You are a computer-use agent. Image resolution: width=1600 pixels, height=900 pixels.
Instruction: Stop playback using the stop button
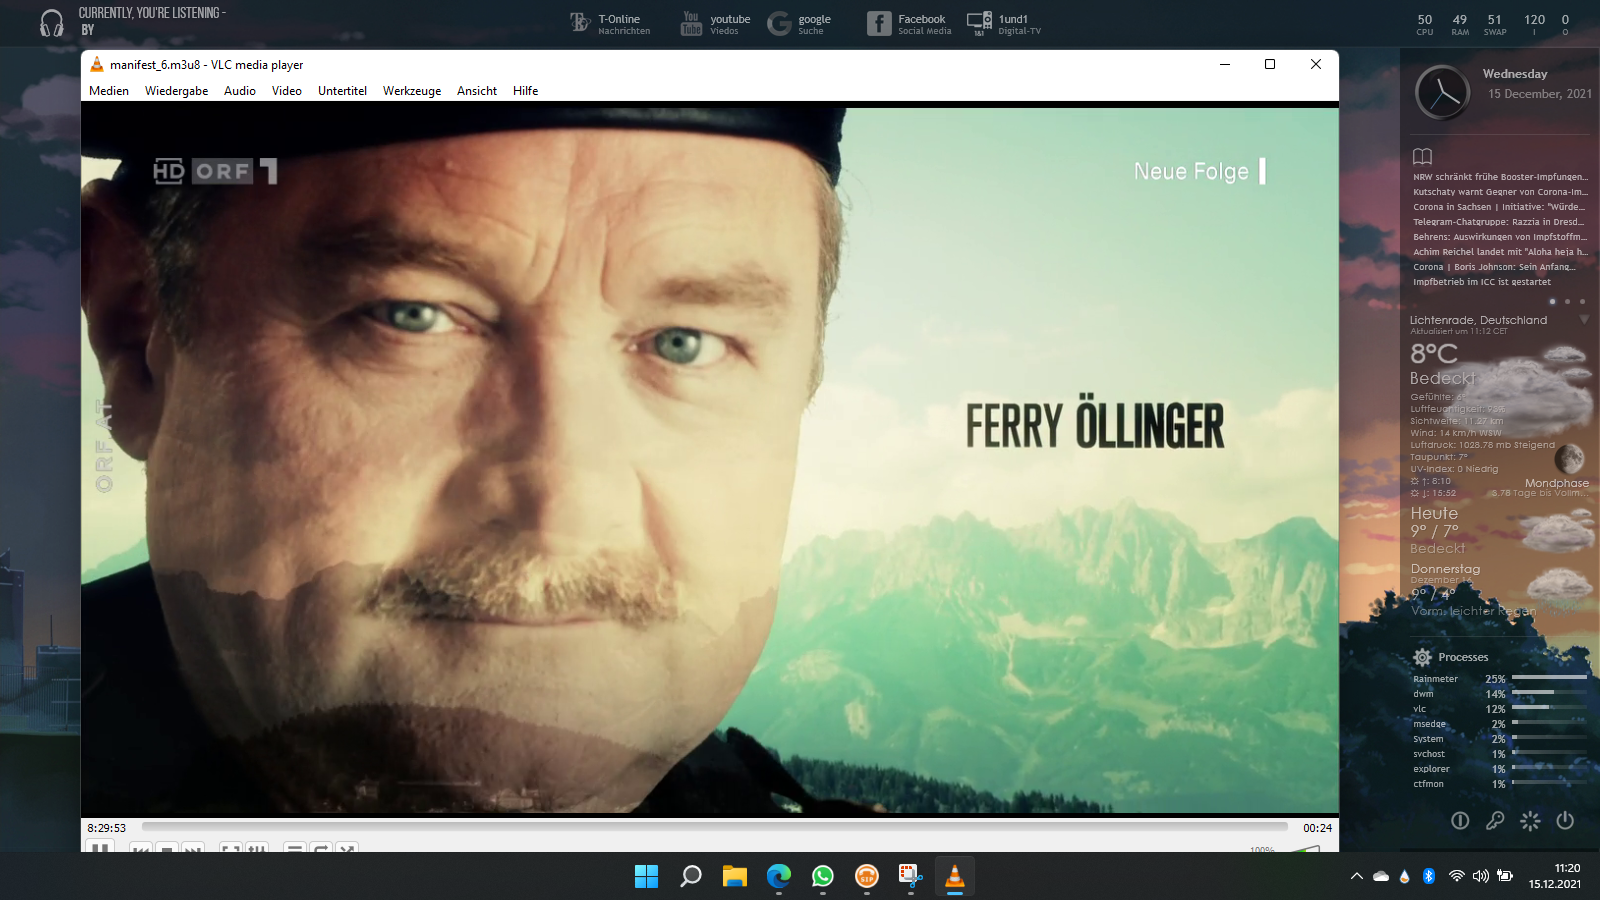point(168,848)
